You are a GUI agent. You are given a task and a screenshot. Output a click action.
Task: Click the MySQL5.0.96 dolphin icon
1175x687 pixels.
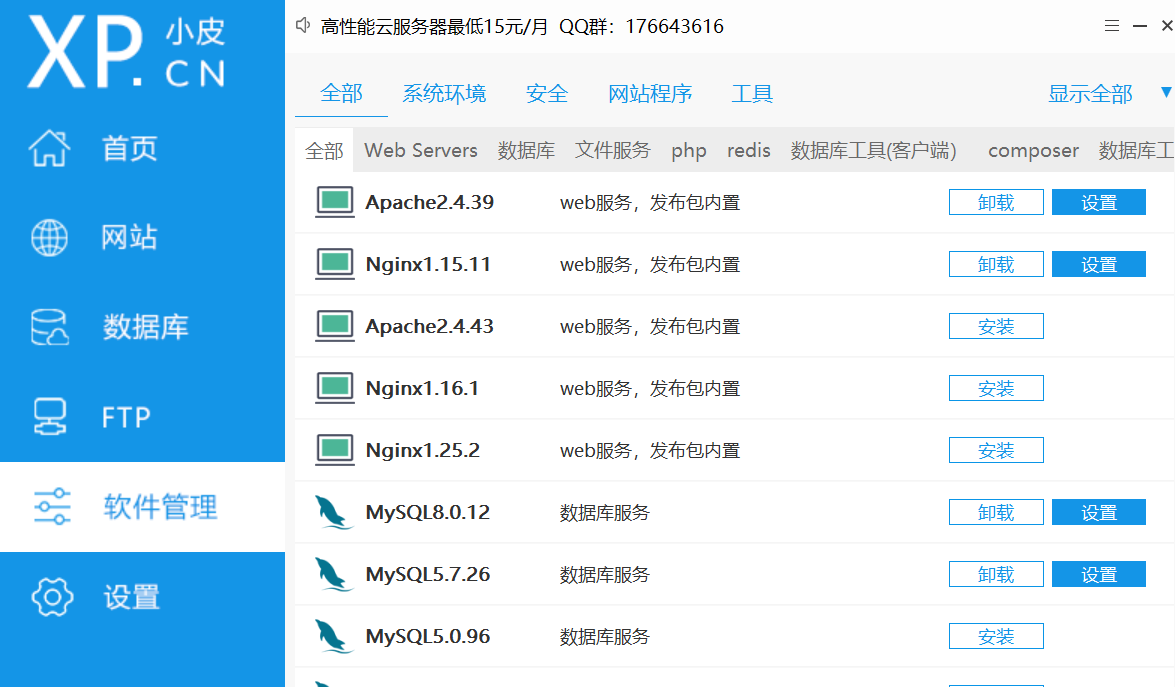click(x=333, y=637)
